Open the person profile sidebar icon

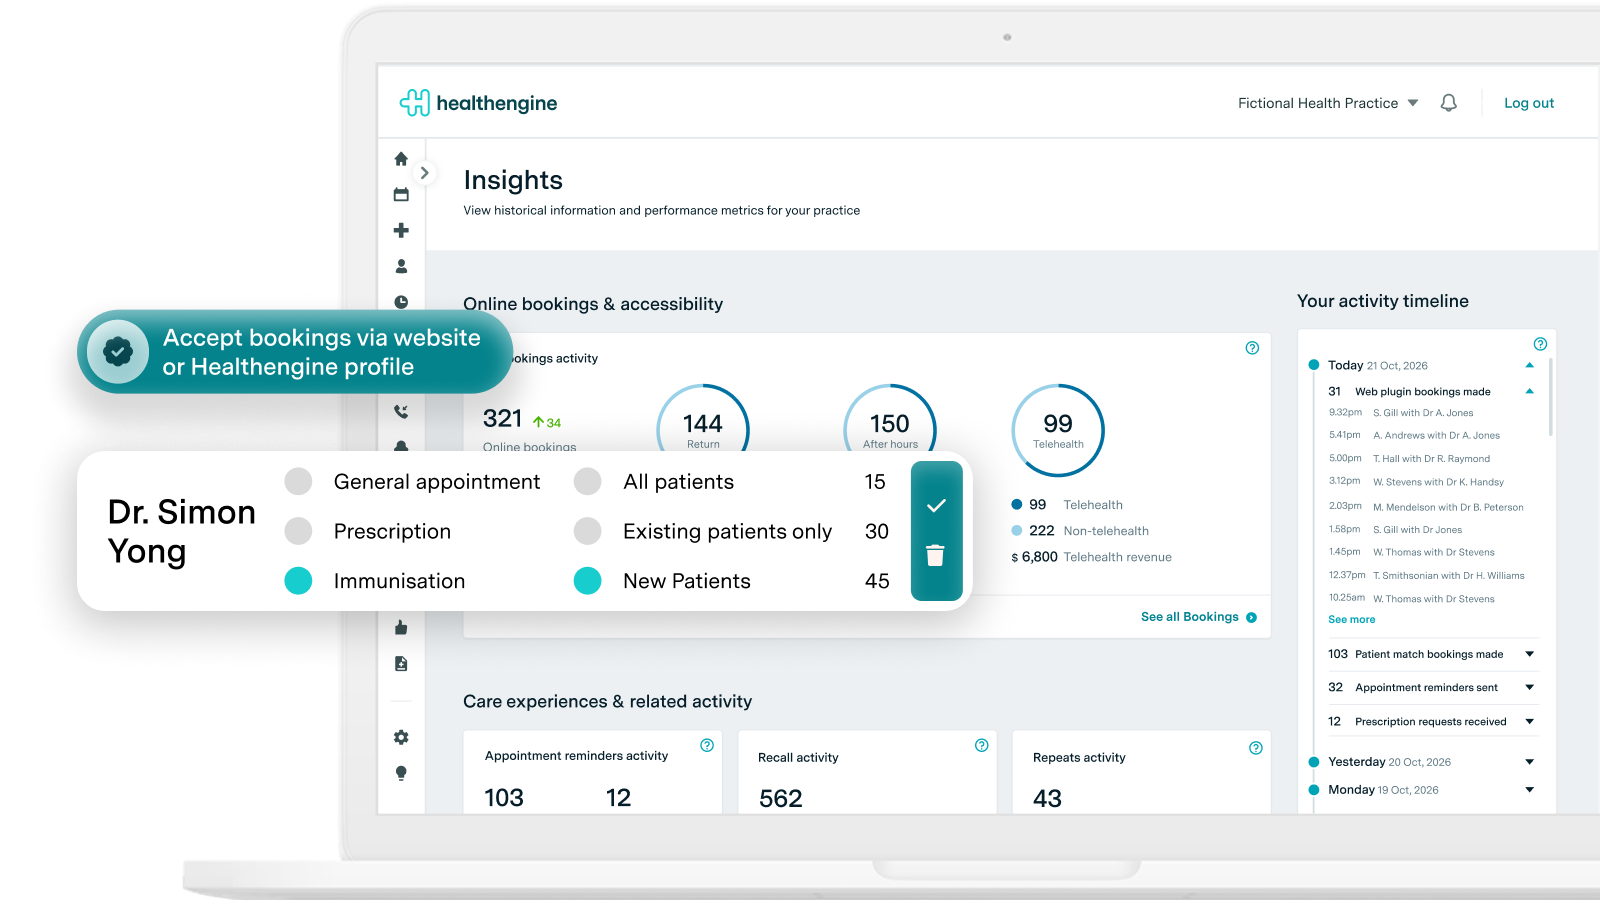[x=401, y=266]
